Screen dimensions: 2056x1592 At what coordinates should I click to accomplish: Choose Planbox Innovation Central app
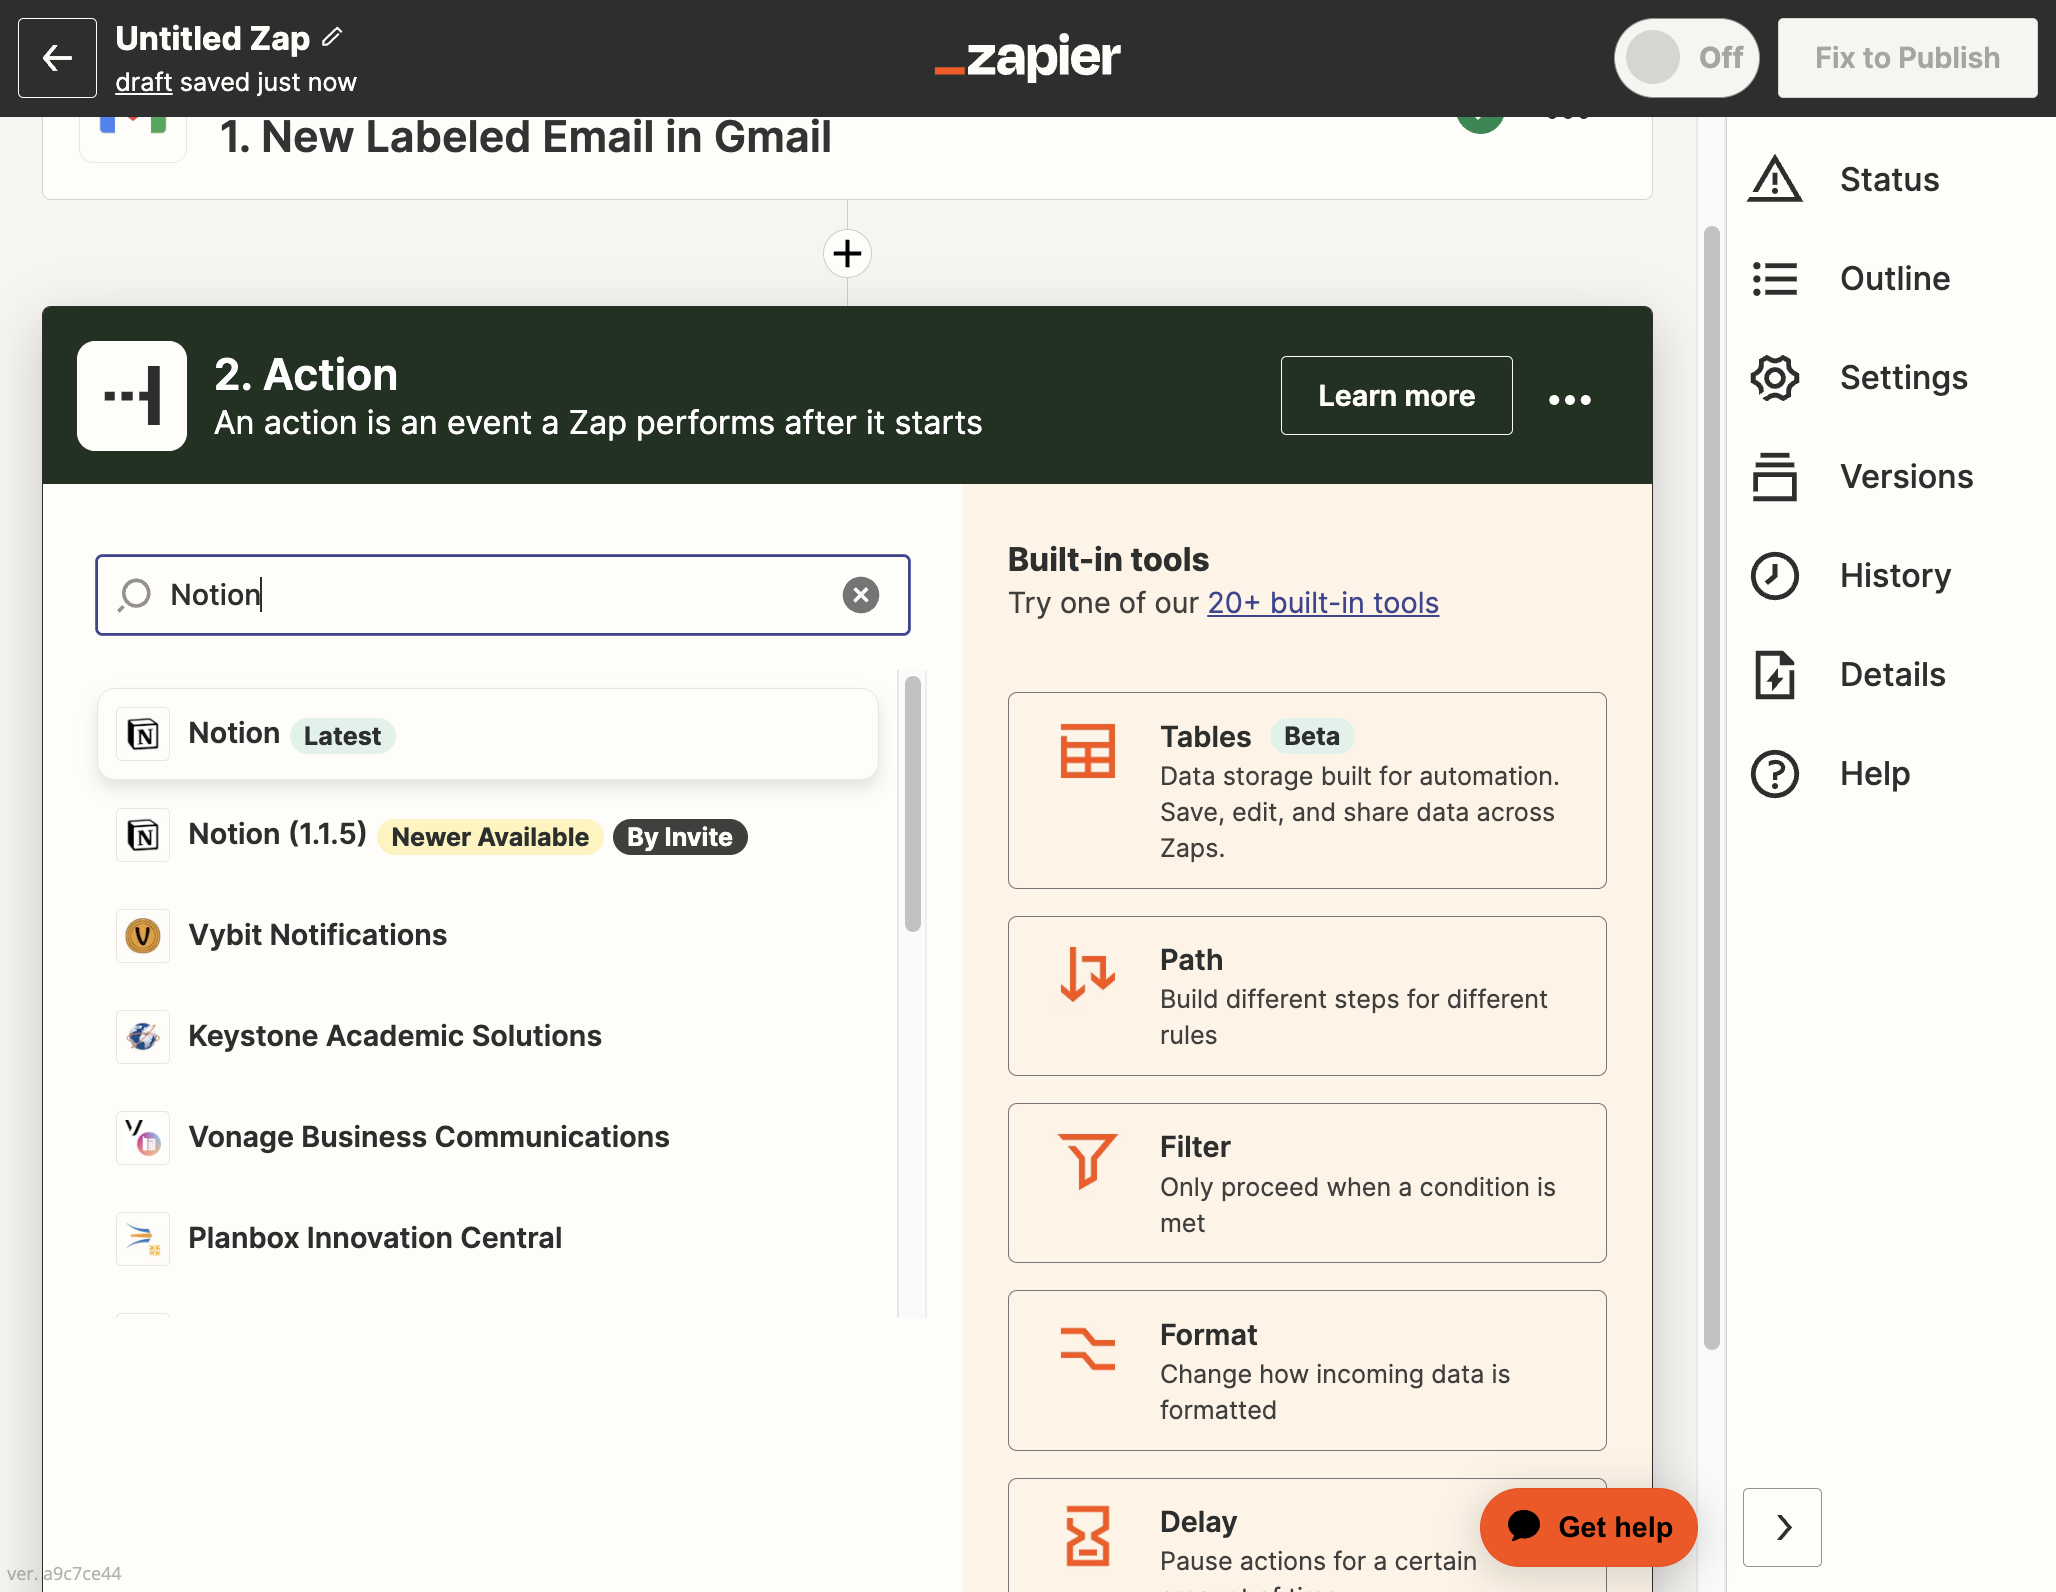(488, 1239)
